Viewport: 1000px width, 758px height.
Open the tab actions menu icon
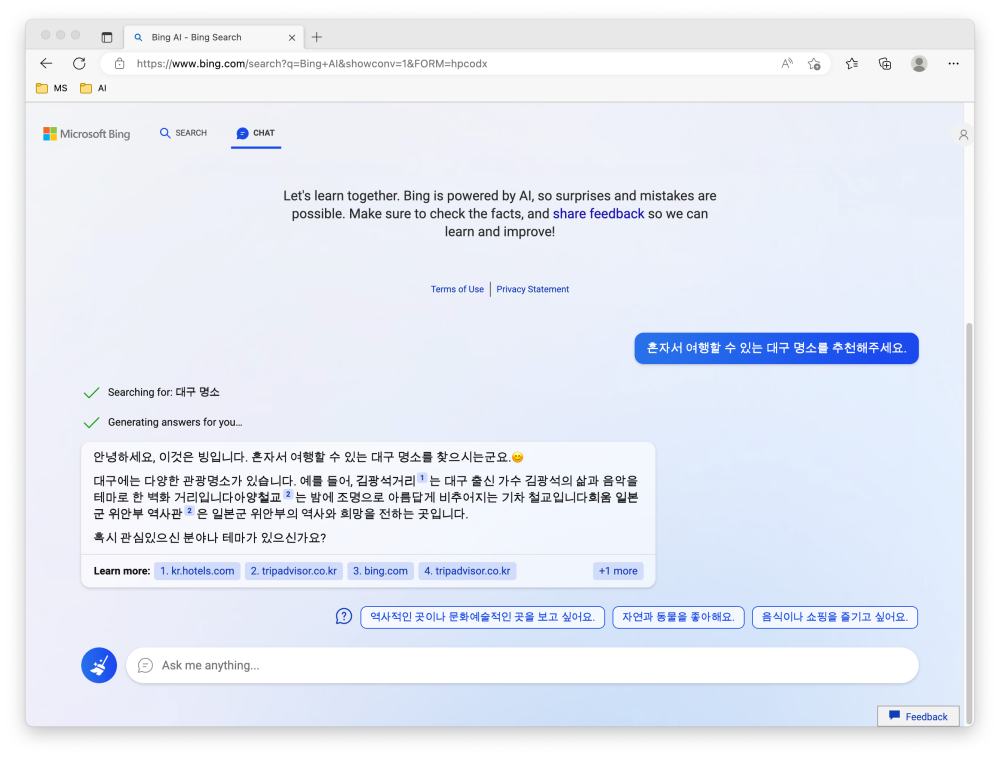tap(107, 37)
